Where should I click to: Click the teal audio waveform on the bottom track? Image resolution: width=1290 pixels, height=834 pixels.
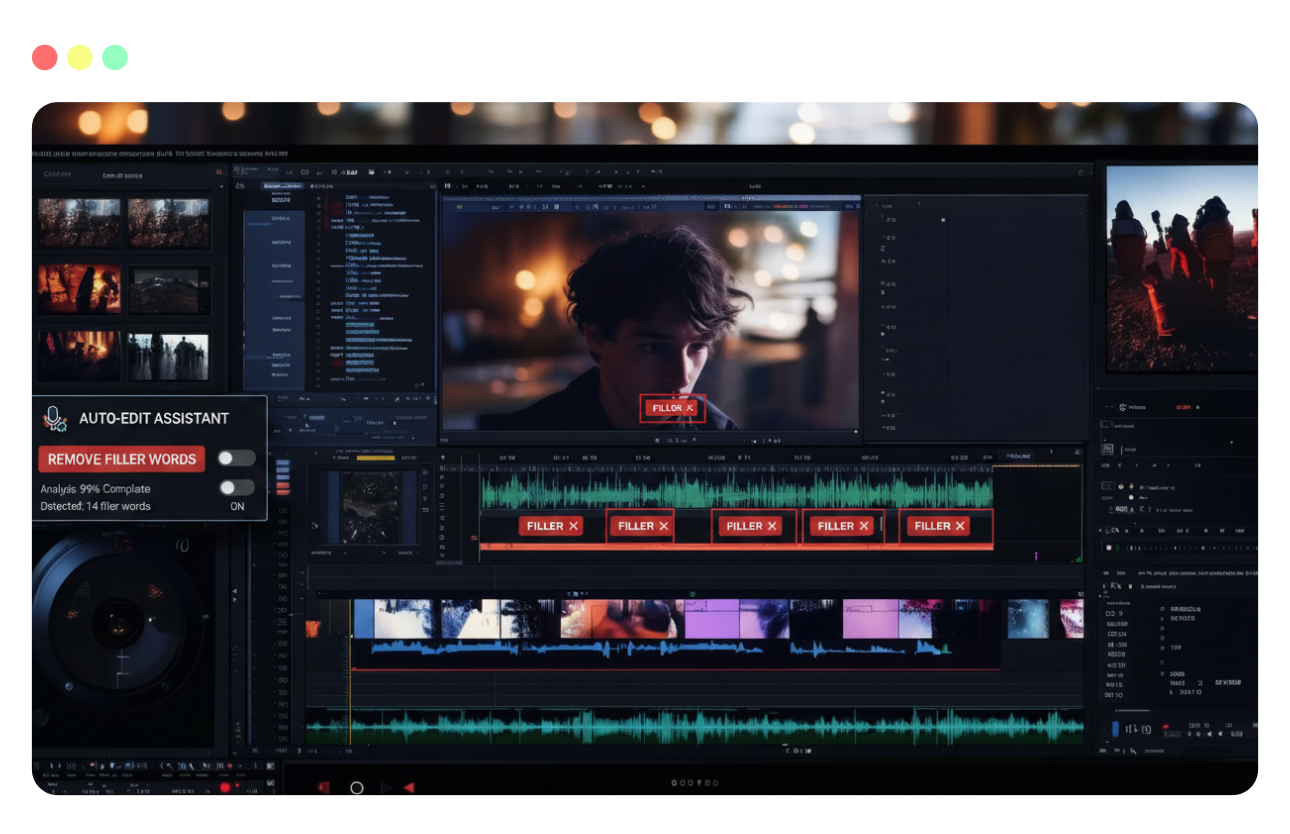tap(694, 725)
